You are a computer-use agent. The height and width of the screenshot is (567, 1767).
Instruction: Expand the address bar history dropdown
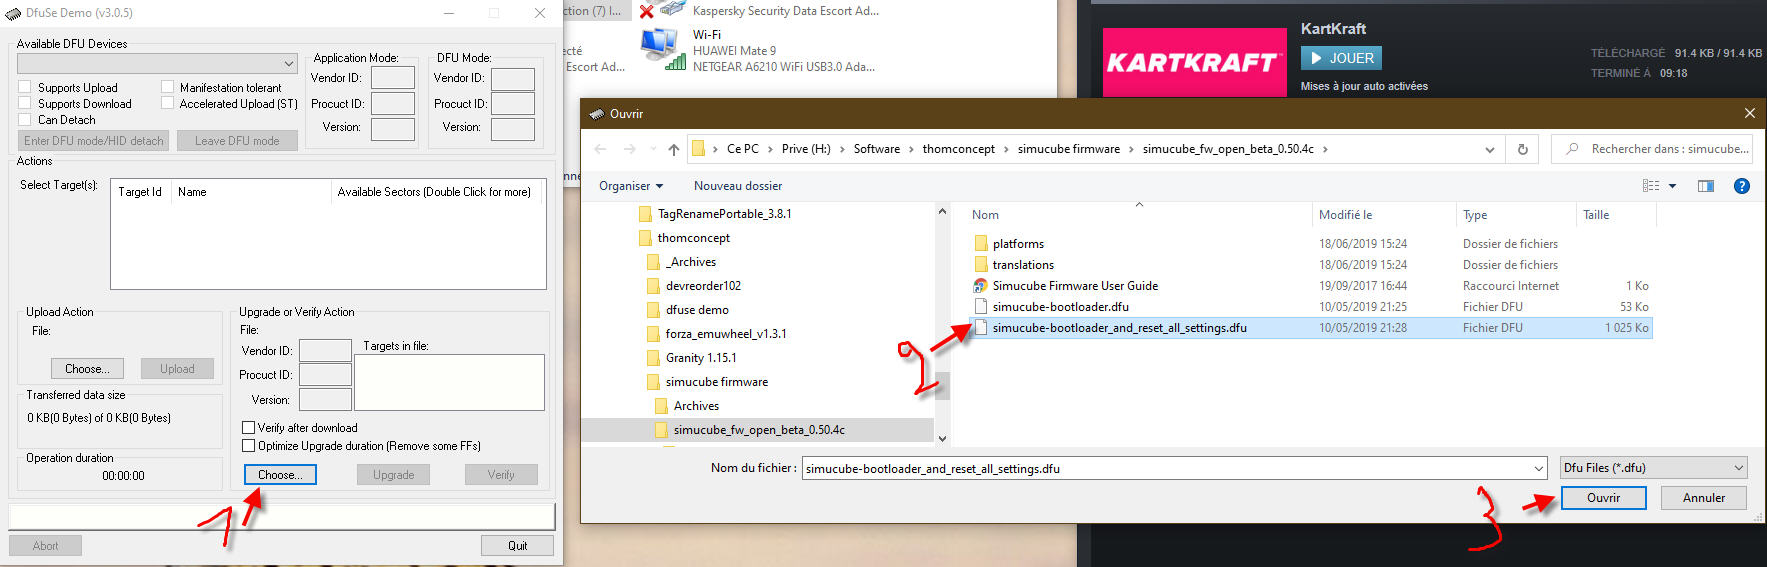click(x=1490, y=149)
